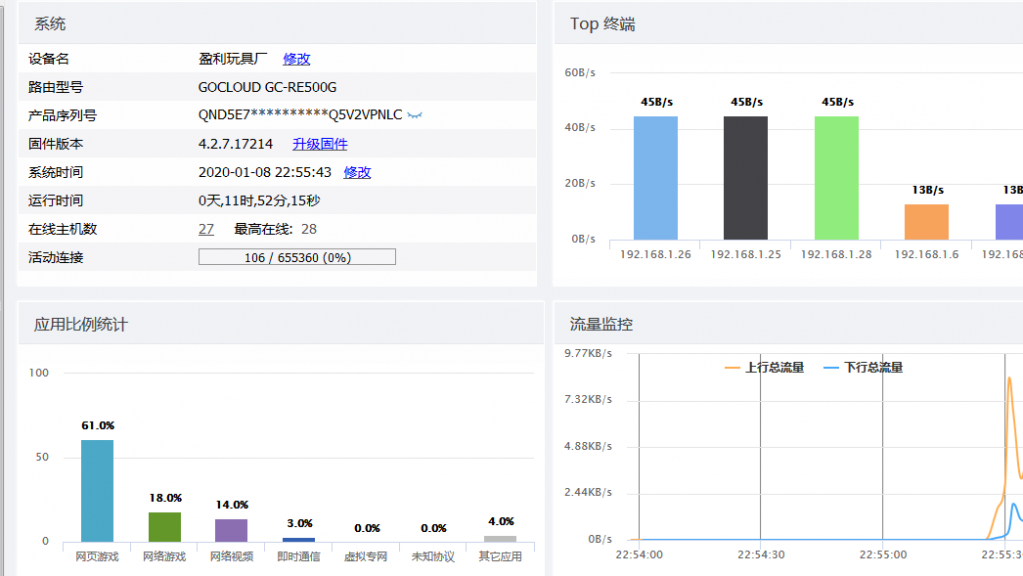Click the 未知协议 category label
Viewport: 1023px width, 576px height.
click(433, 557)
